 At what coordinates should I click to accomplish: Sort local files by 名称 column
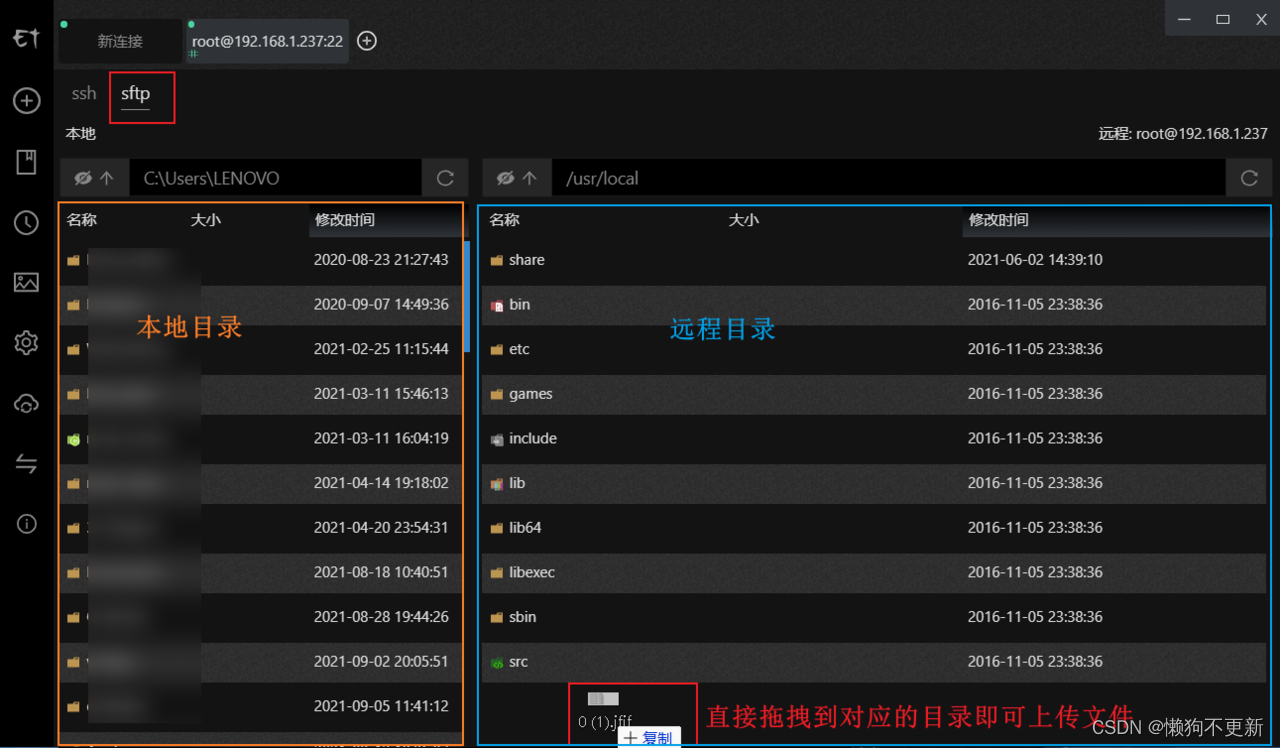pos(82,220)
